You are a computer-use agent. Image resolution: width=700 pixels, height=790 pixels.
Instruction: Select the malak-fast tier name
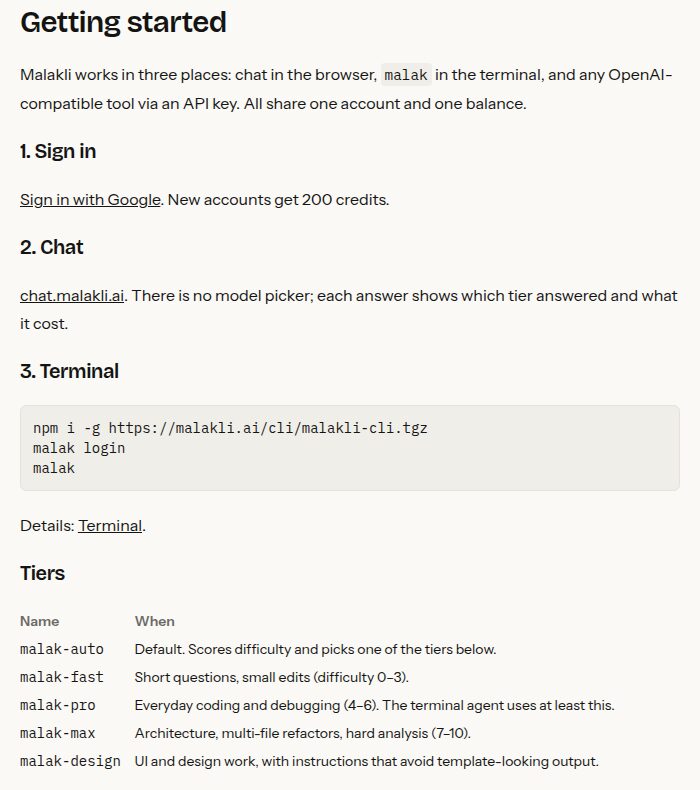pos(62,677)
